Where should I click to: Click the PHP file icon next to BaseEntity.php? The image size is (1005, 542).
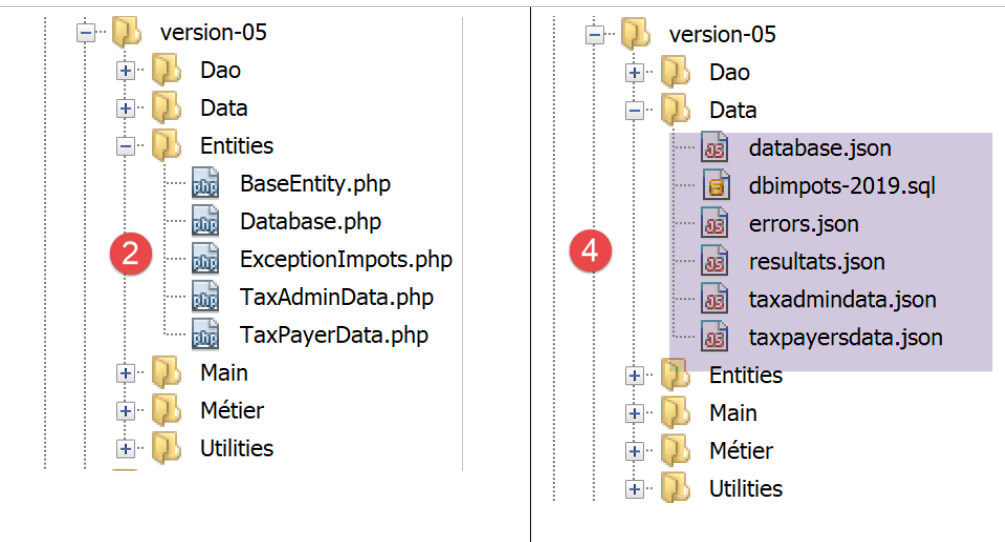coord(205,185)
